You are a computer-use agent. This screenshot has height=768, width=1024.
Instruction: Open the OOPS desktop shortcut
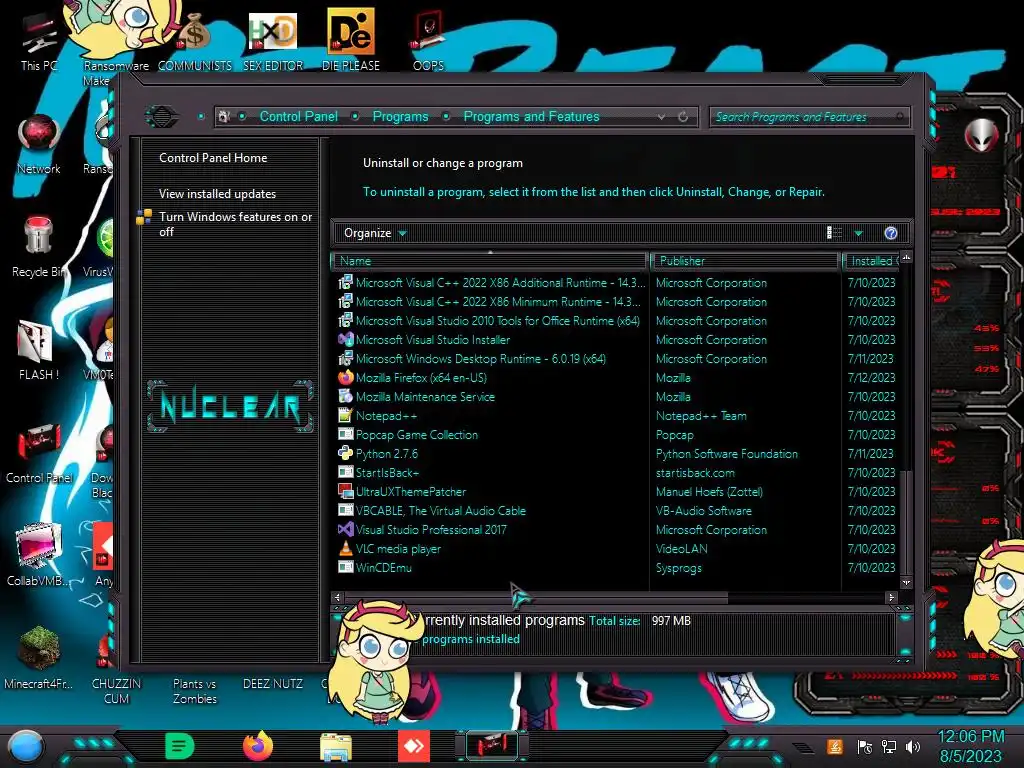point(428,42)
